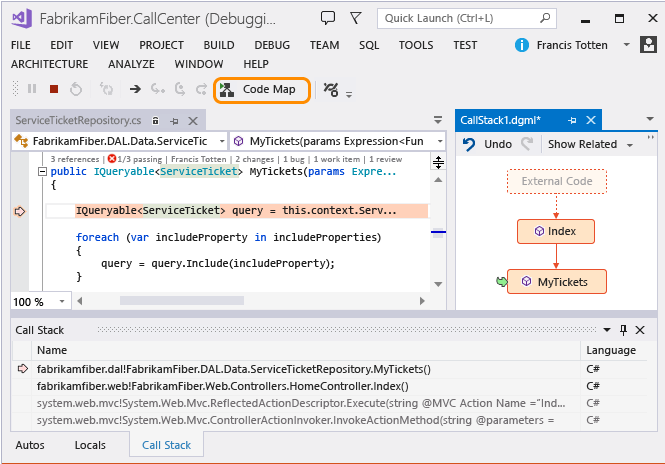
Task: Toggle auto hide pin on Call Stack
Action: pos(623,330)
